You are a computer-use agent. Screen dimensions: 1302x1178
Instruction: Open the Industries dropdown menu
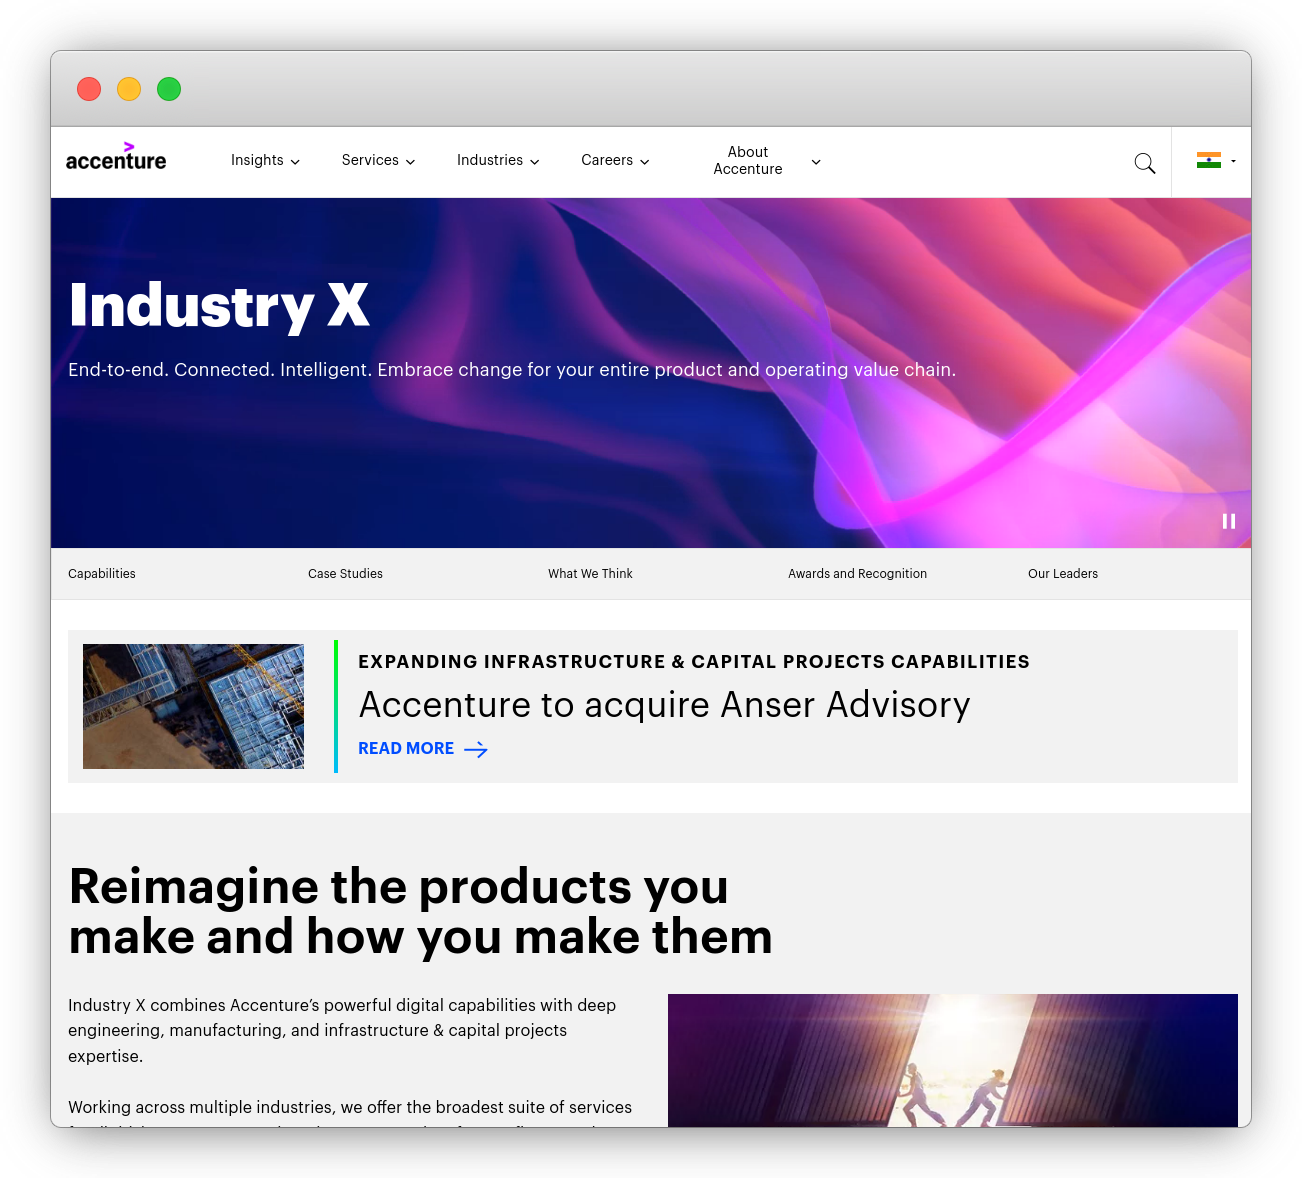(x=498, y=160)
